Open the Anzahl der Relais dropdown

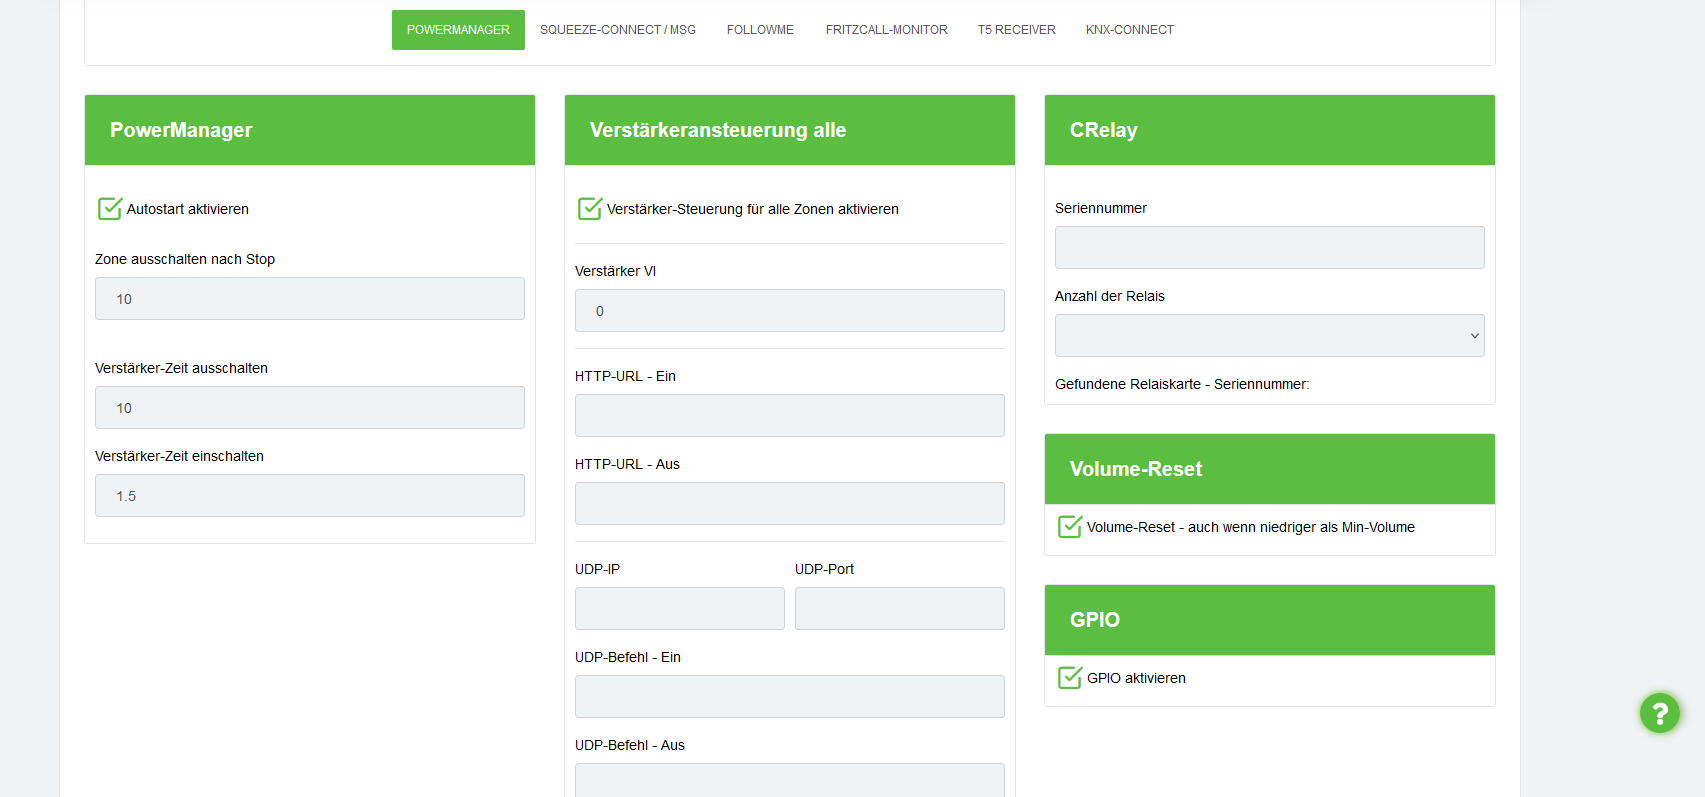click(x=1269, y=336)
